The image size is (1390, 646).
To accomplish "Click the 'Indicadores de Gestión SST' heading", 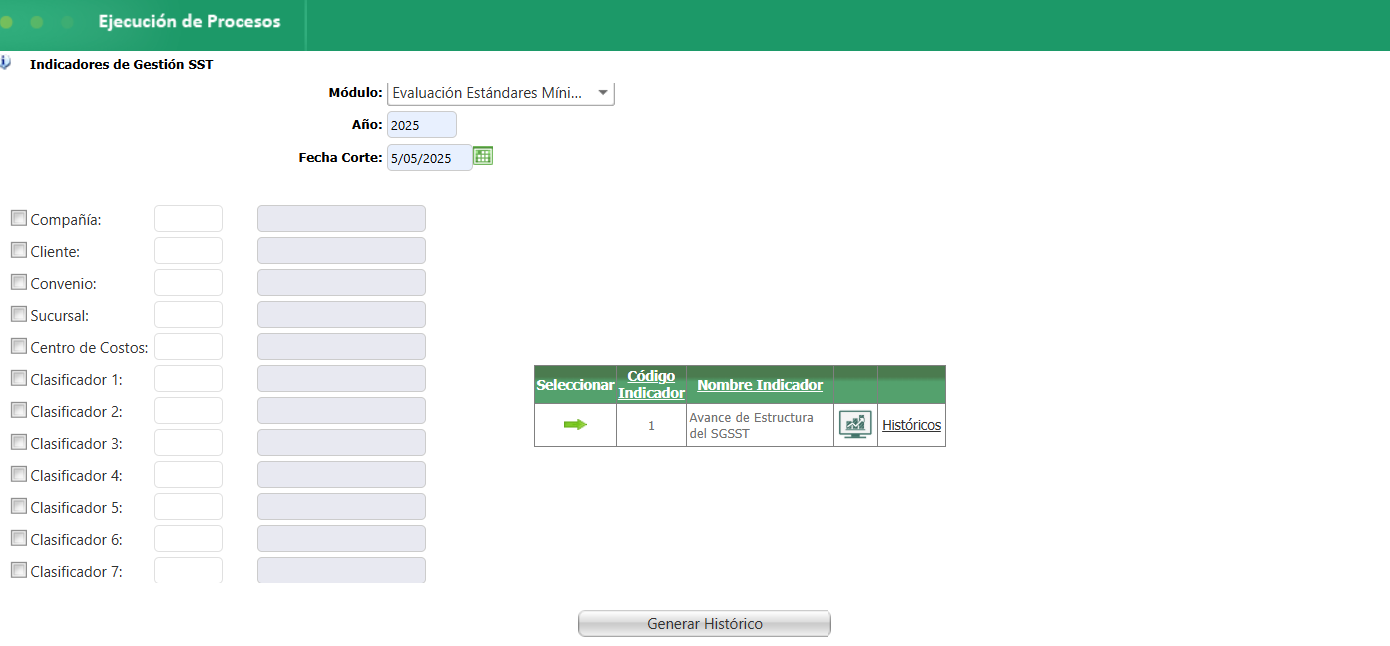I will (121, 64).
